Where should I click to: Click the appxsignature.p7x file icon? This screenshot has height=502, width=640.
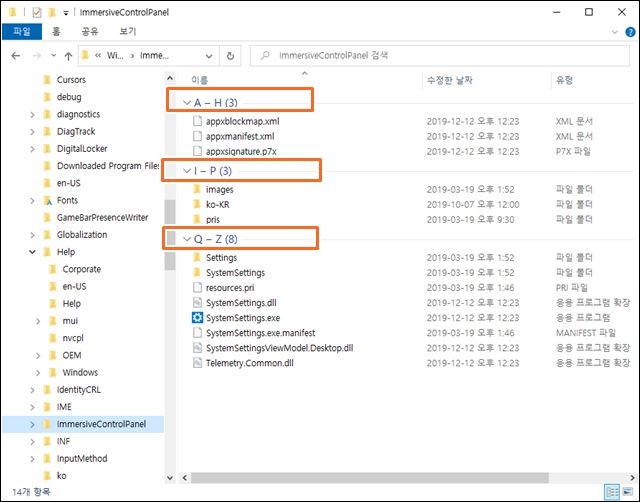[x=197, y=151]
